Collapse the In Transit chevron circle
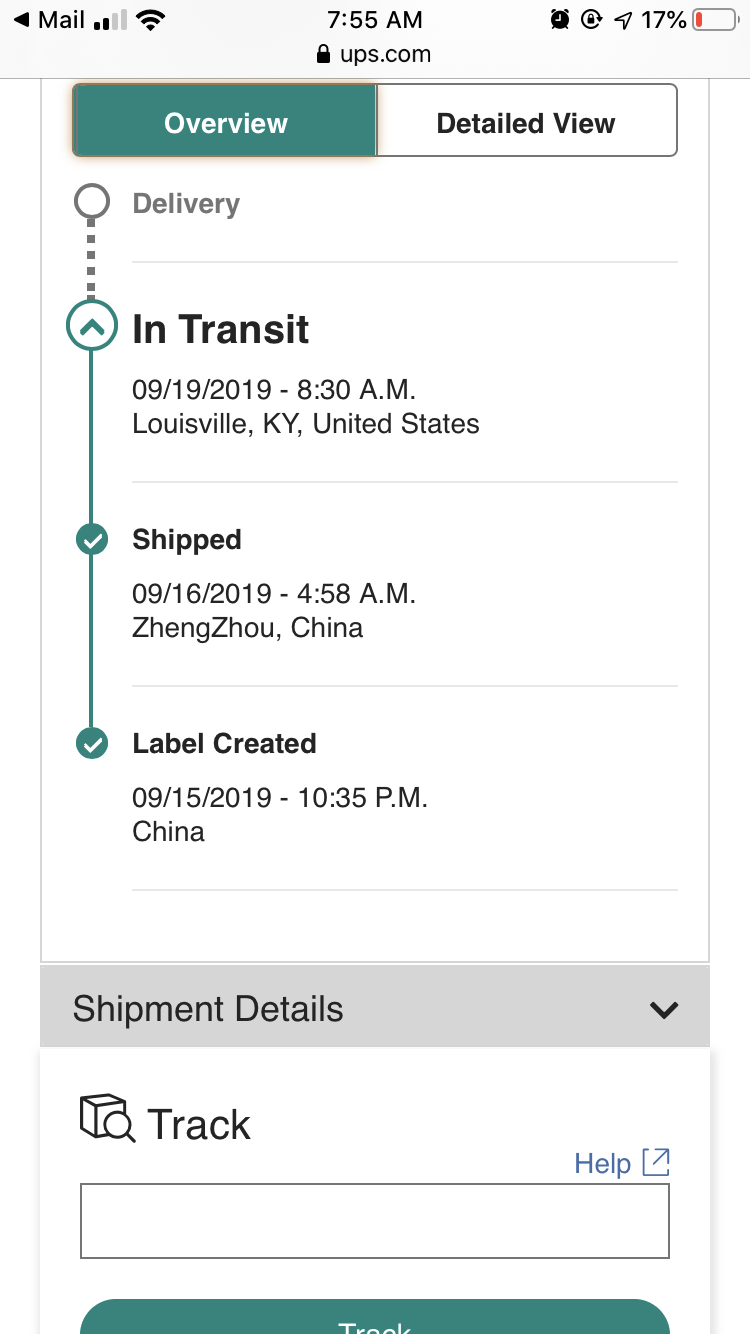The height and width of the screenshot is (1334, 750). click(x=91, y=325)
